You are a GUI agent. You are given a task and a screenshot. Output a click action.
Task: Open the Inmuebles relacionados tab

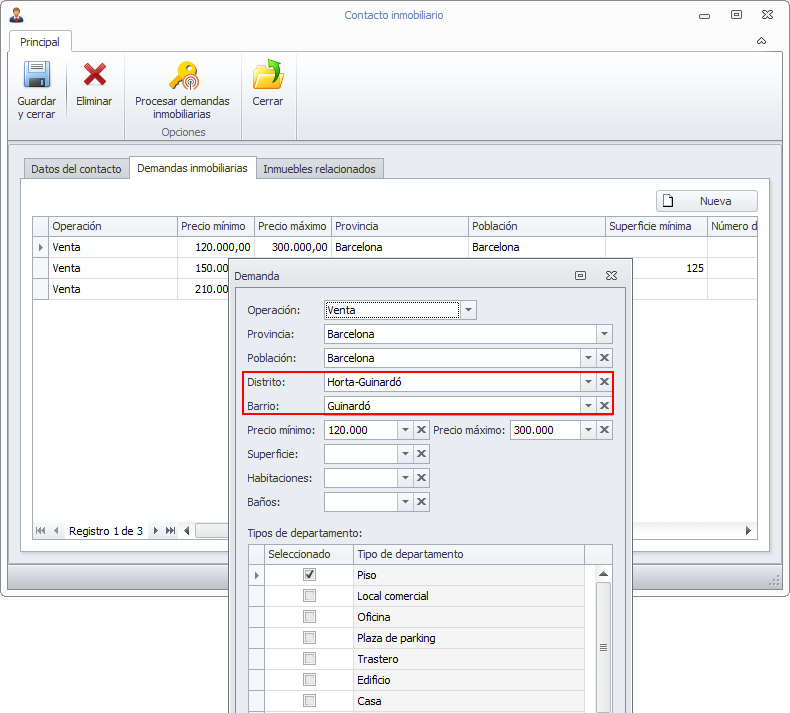[319, 169]
